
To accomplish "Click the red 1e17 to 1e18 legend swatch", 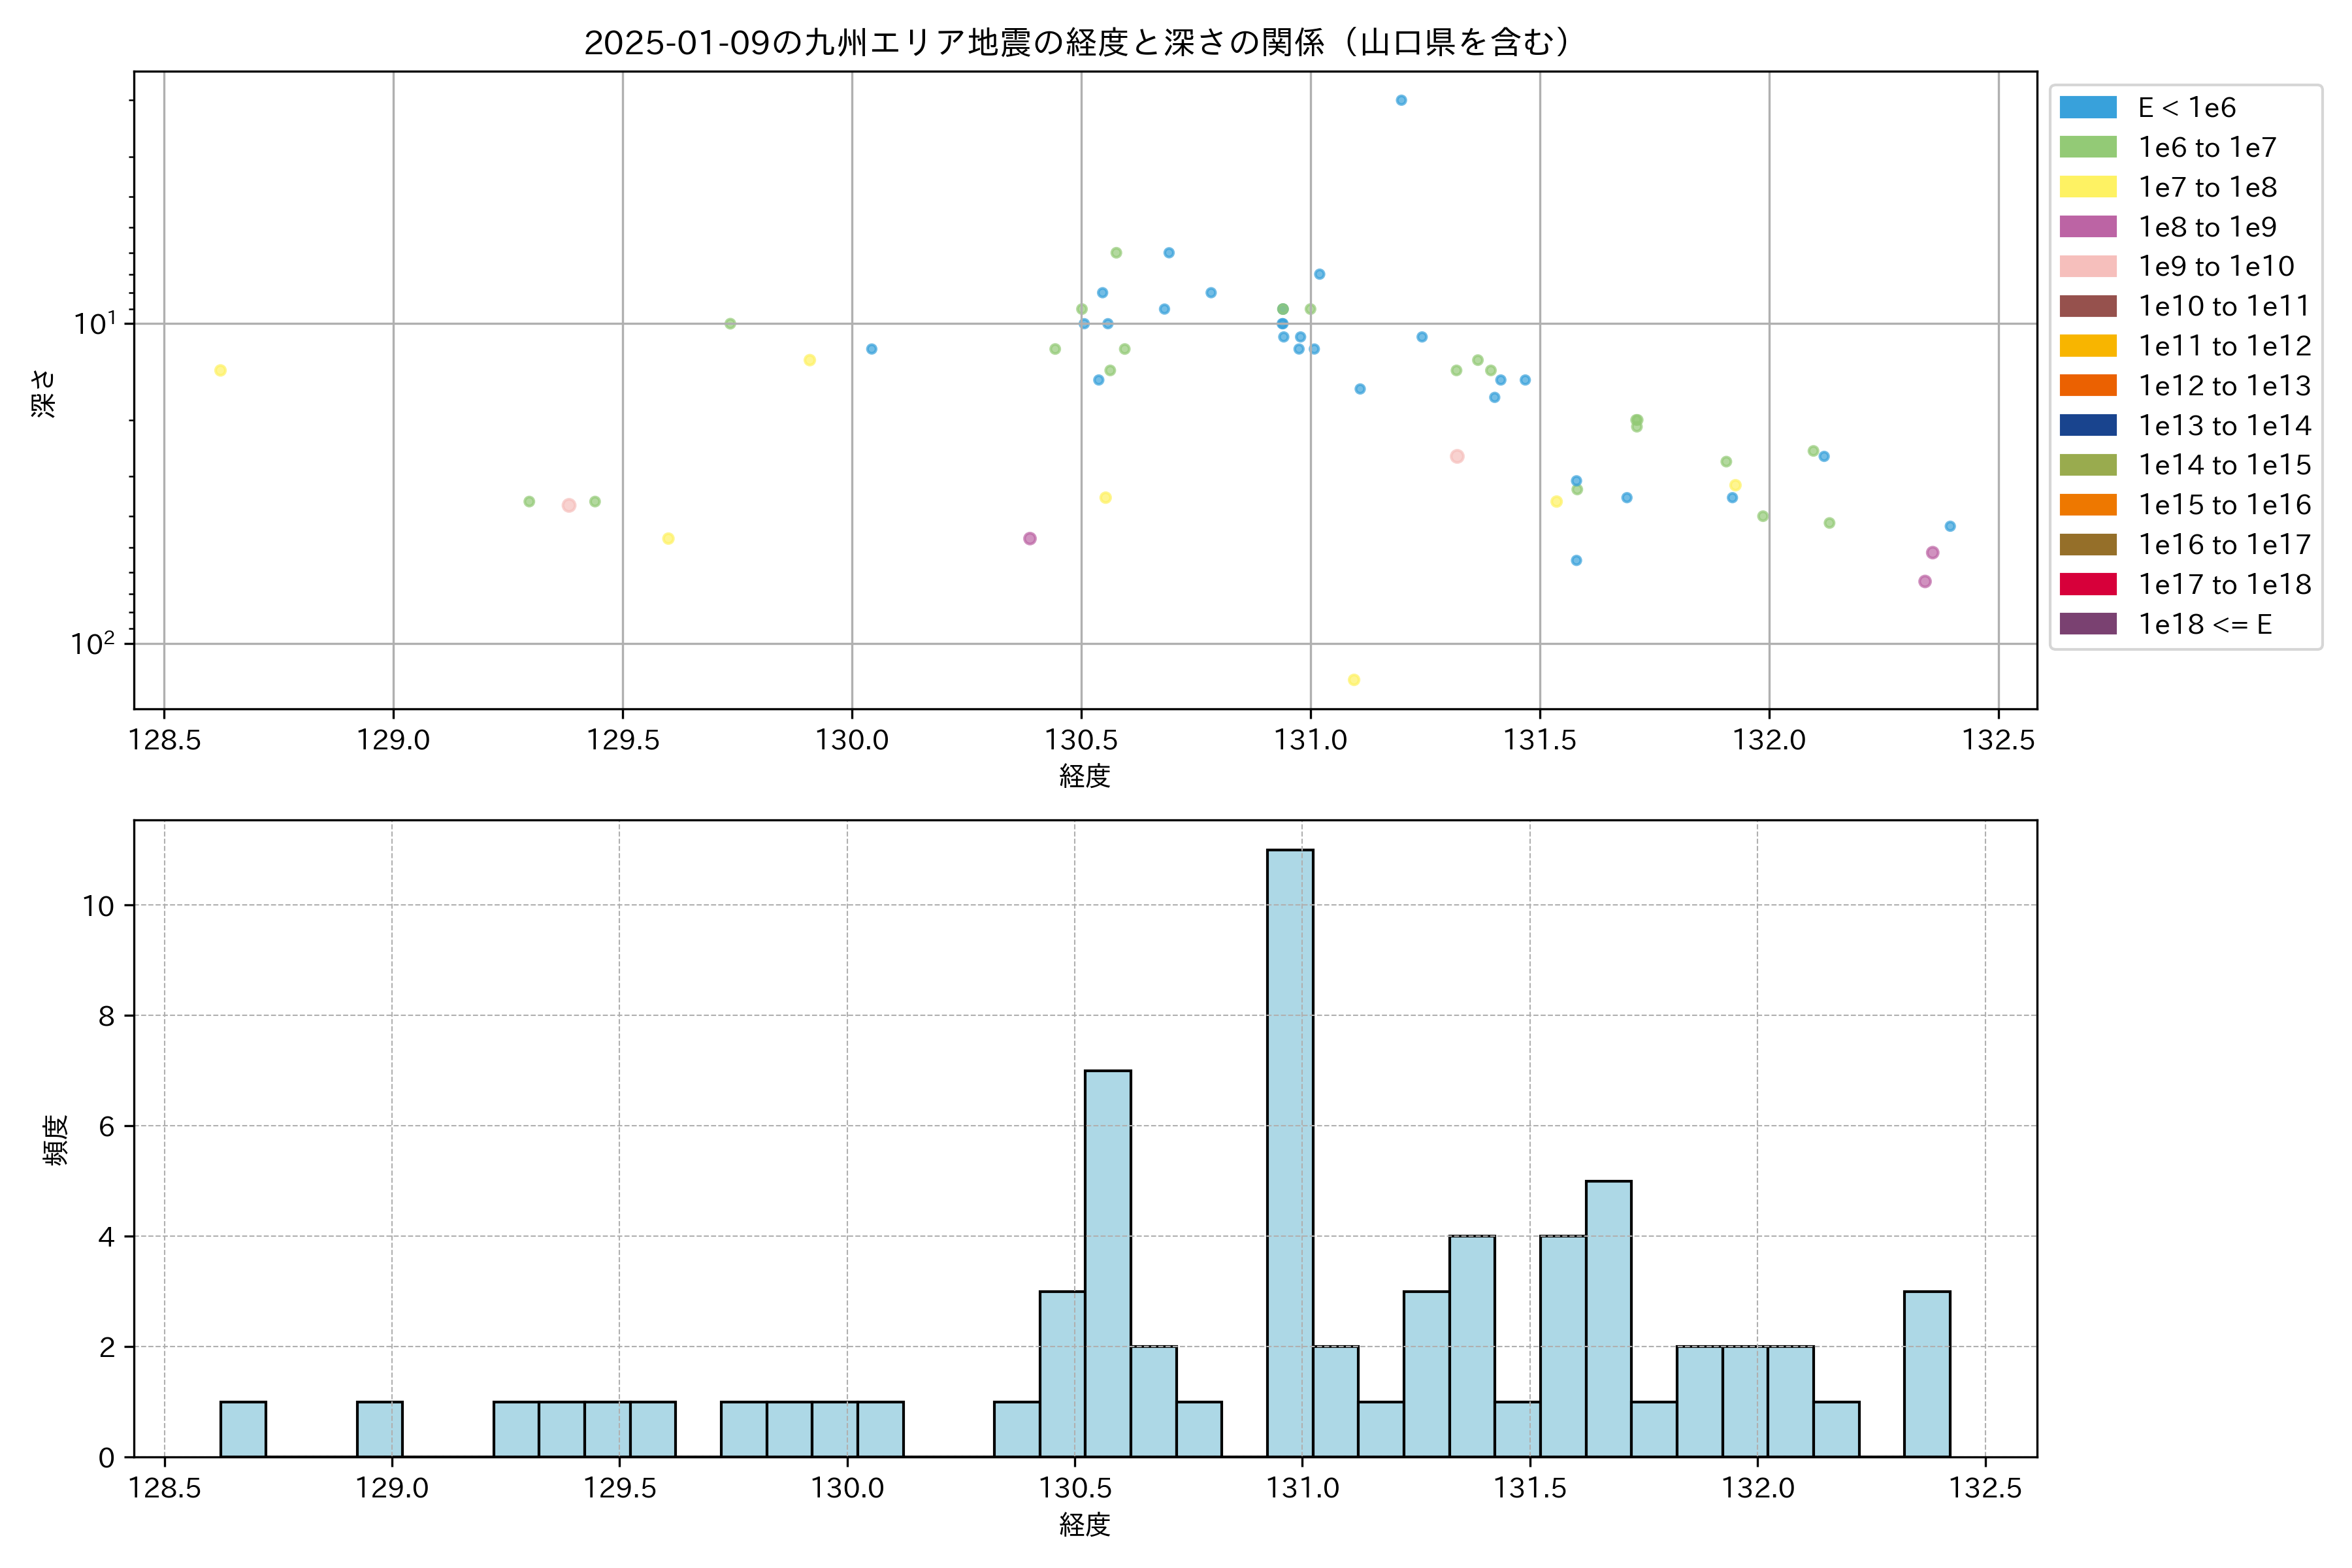I will point(2088,584).
